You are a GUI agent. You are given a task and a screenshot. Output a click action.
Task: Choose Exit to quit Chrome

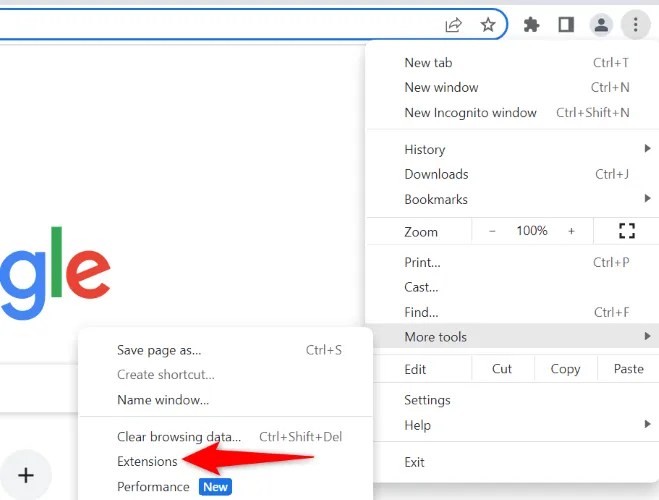(x=514, y=462)
